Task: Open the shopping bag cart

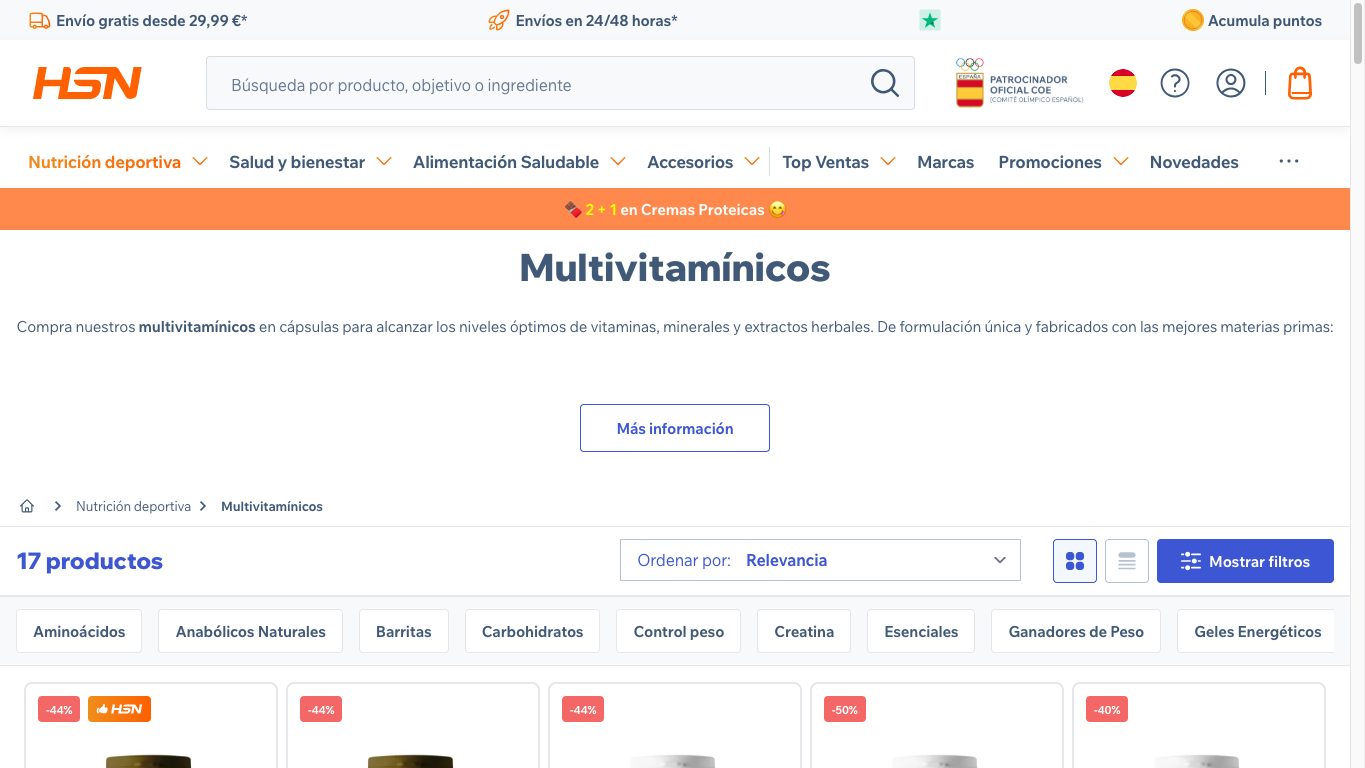Action: point(1300,83)
